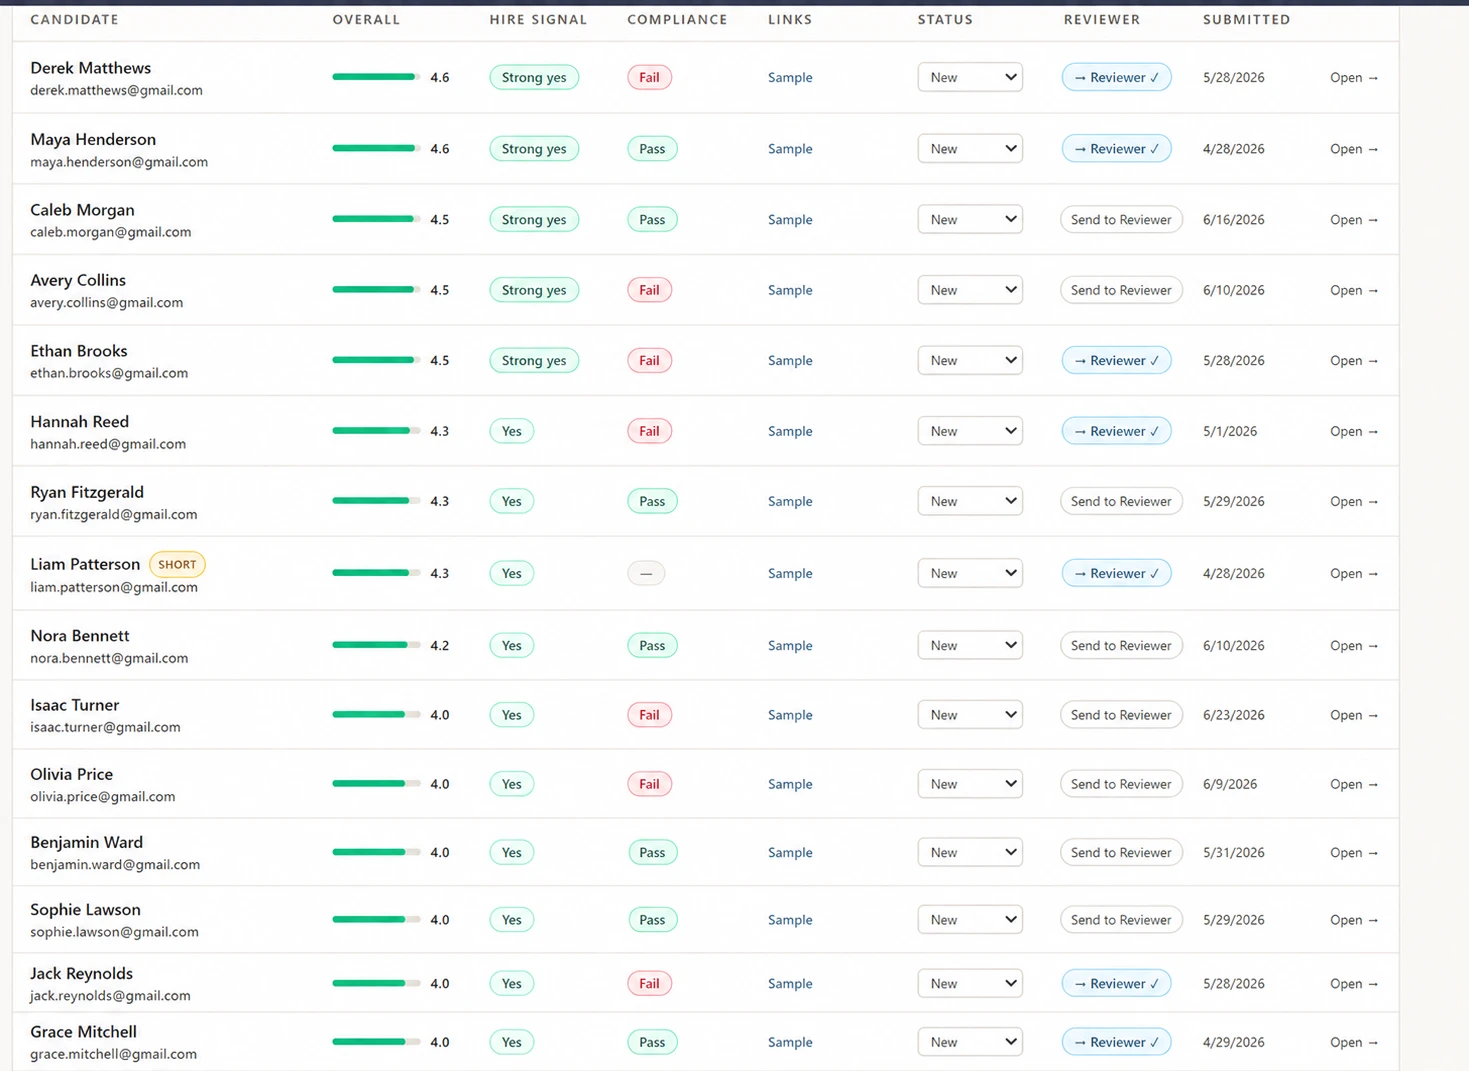Select candidate name Benjamin Ward
The image size is (1469, 1071).
(86, 842)
